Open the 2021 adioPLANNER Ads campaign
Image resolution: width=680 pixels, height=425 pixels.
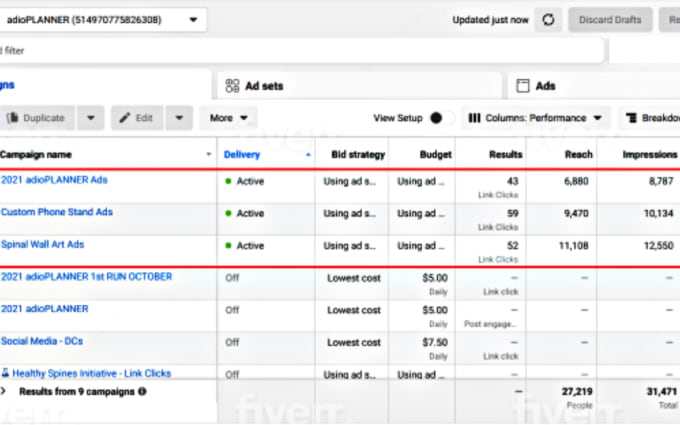[54, 180]
